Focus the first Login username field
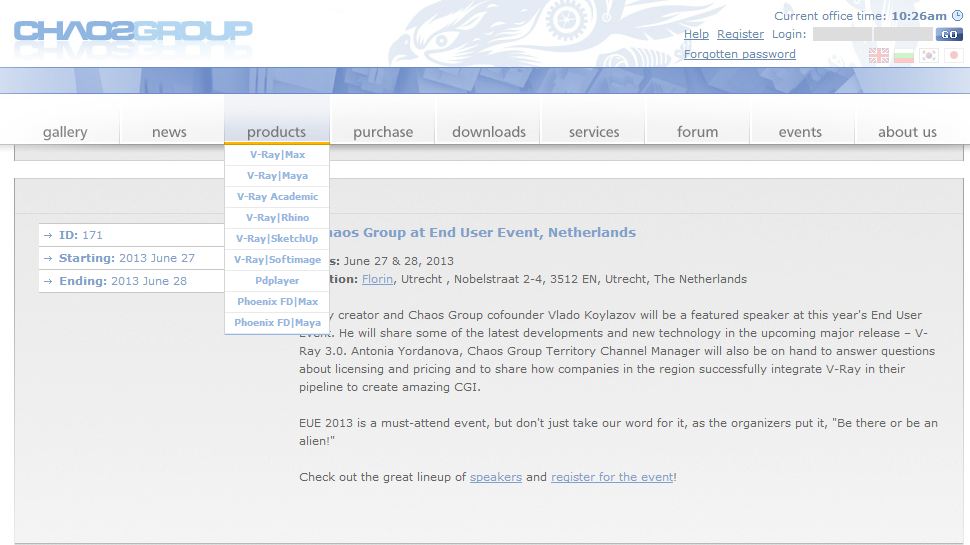Screen dimensions: 970x545 coord(842,34)
